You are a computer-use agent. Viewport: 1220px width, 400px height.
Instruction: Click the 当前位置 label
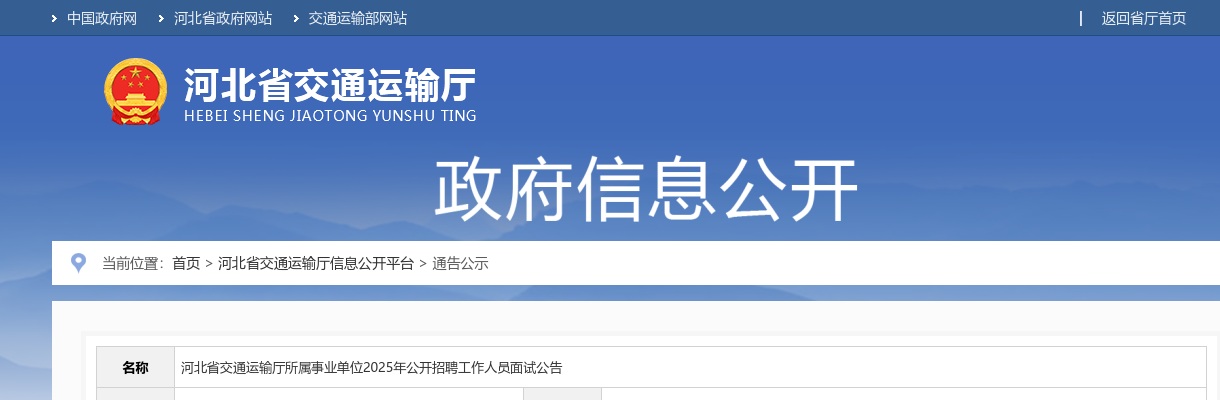[x=132, y=264]
